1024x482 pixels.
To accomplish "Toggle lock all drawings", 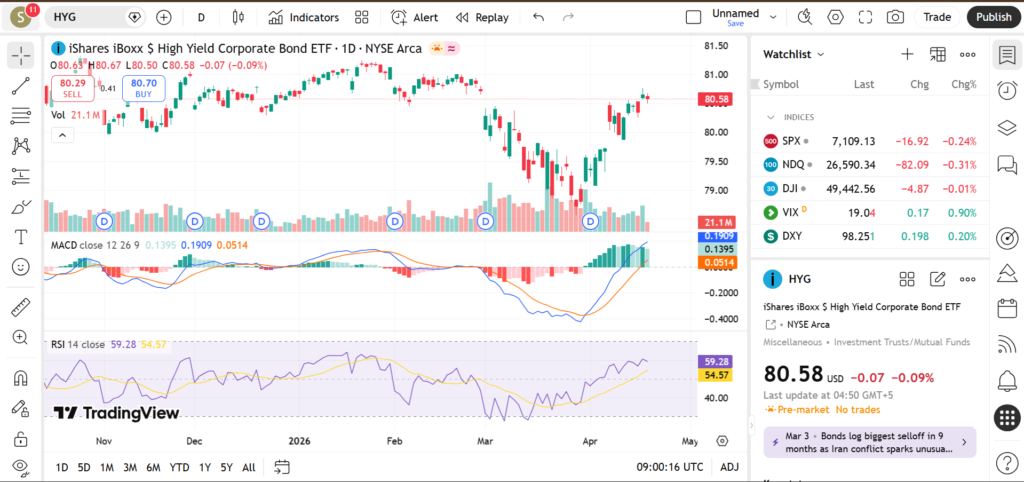I will click(x=20, y=439).
